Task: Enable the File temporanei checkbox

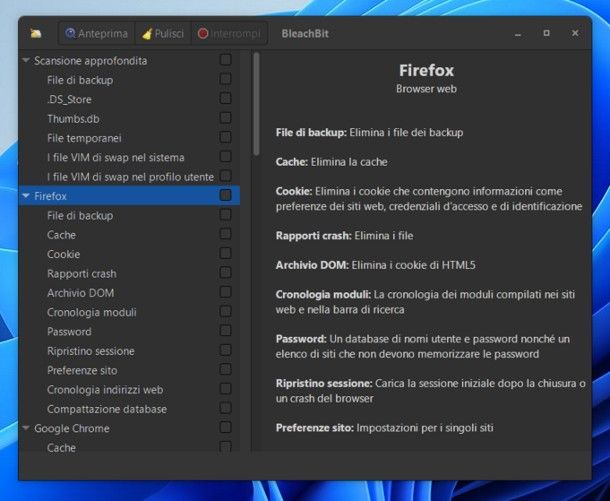Action: click(x=225, y=137)
